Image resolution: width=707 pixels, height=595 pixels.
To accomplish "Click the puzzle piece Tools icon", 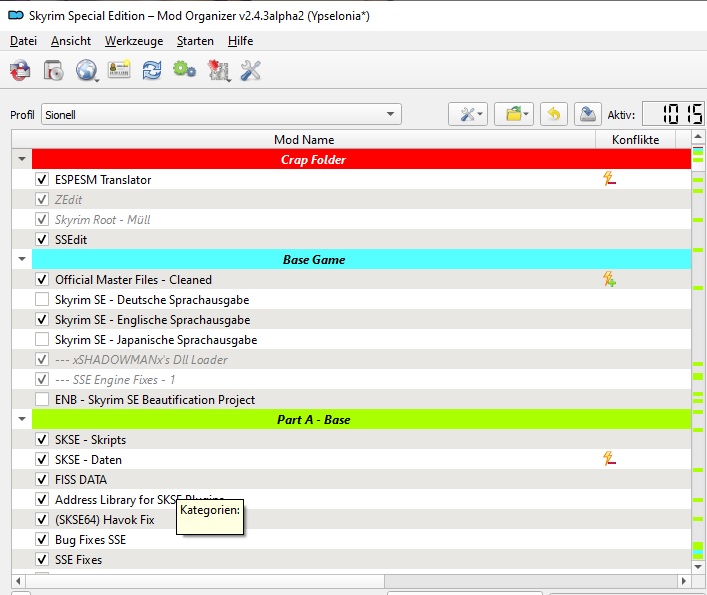I will click(x=218, y=70).
